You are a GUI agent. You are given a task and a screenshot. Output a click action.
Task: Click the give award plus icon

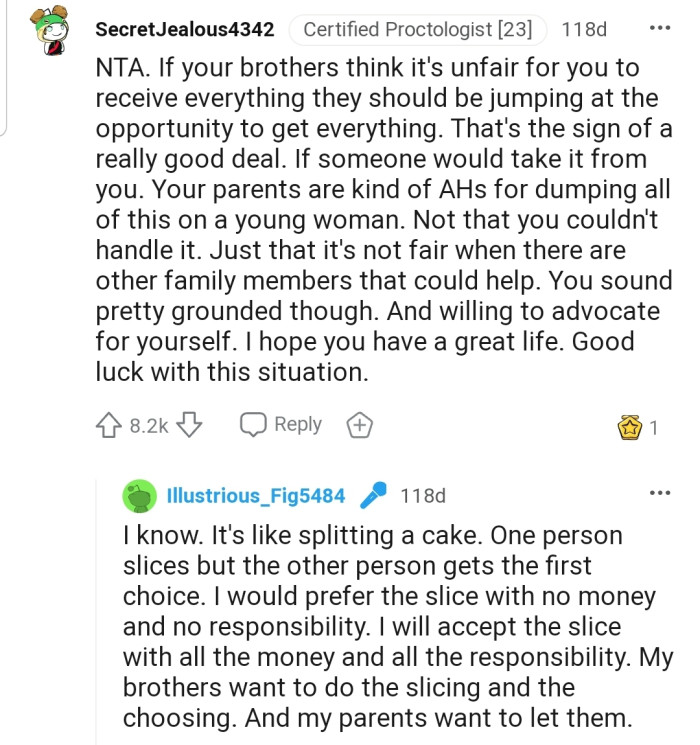point(359,425)
